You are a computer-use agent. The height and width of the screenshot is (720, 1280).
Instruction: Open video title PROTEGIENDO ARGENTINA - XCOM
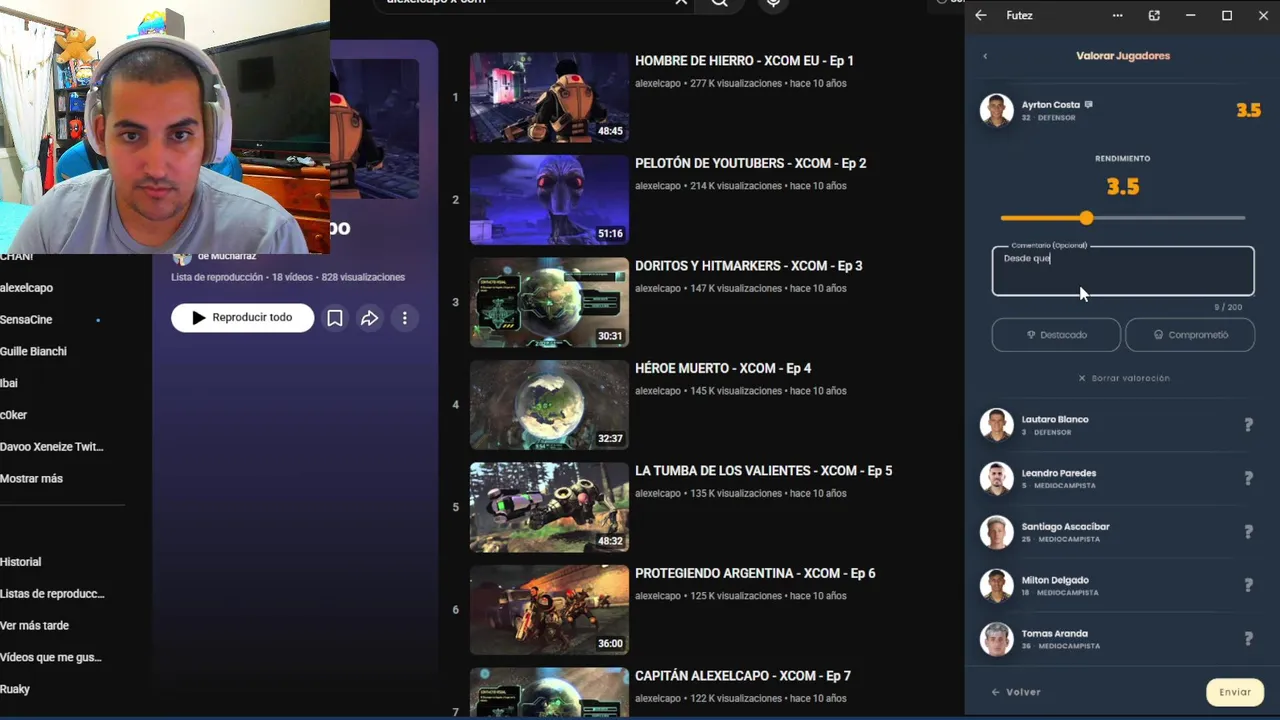[755, 573]
